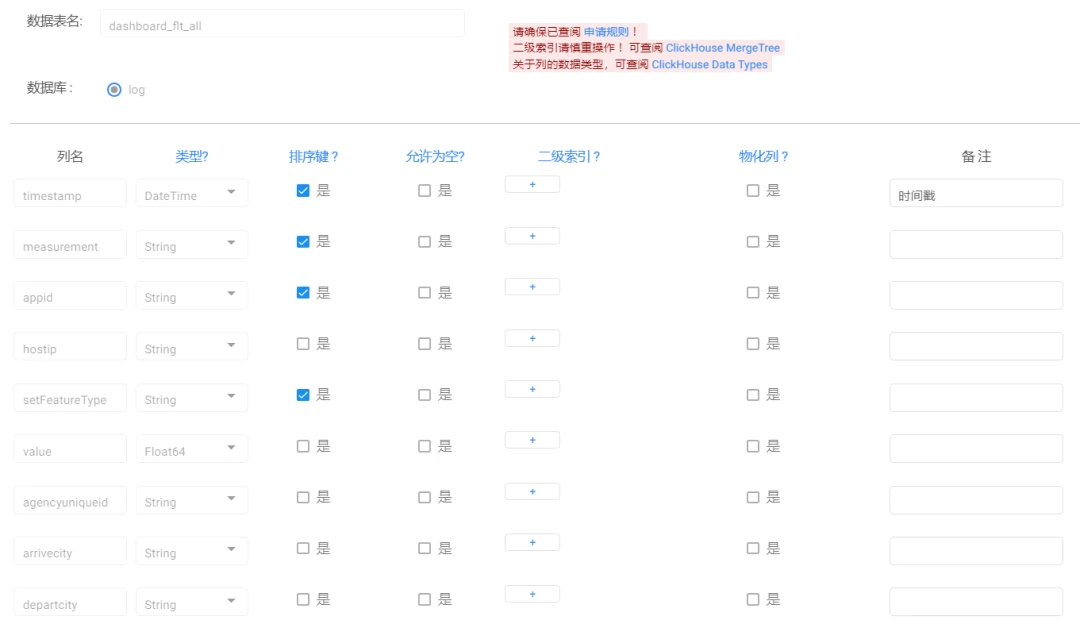Add secondary index for setFeatureType column

(x=532, y=389)
